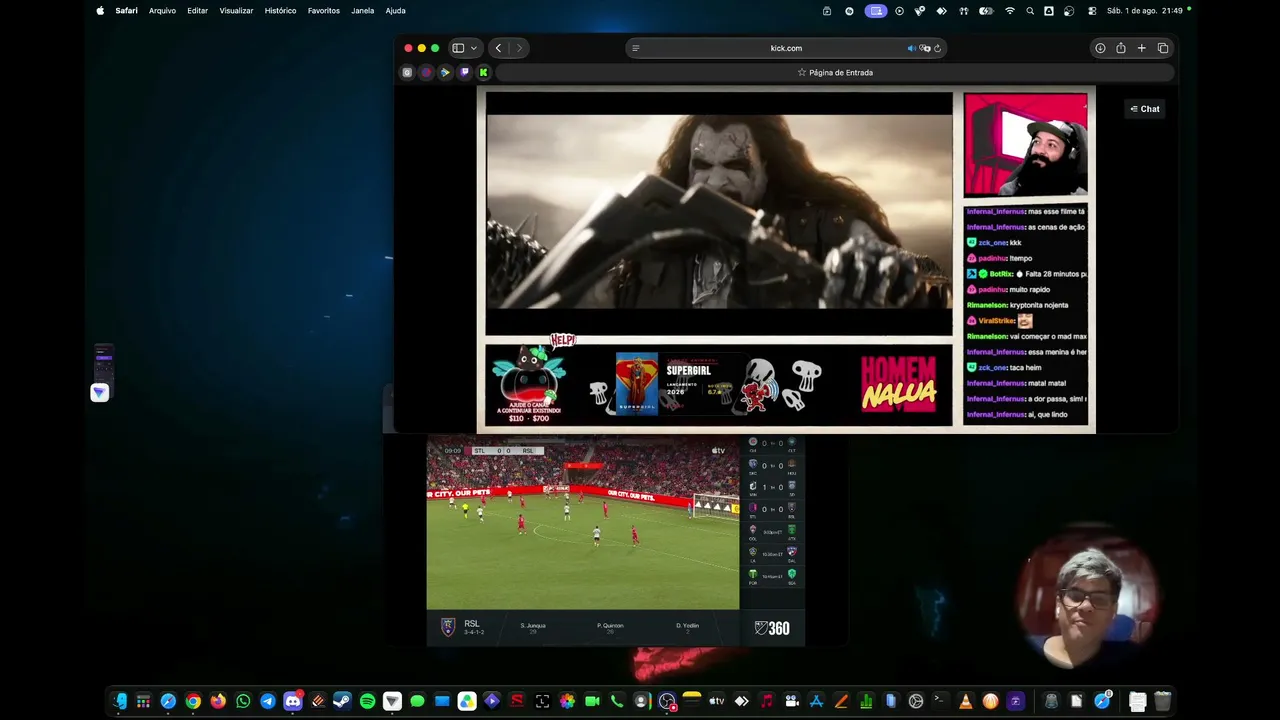Image resolution: width=1280 pixels, height=720 pixels.
Task: Open FaceTime from the Dock
Action: click(x=592, y=701)
